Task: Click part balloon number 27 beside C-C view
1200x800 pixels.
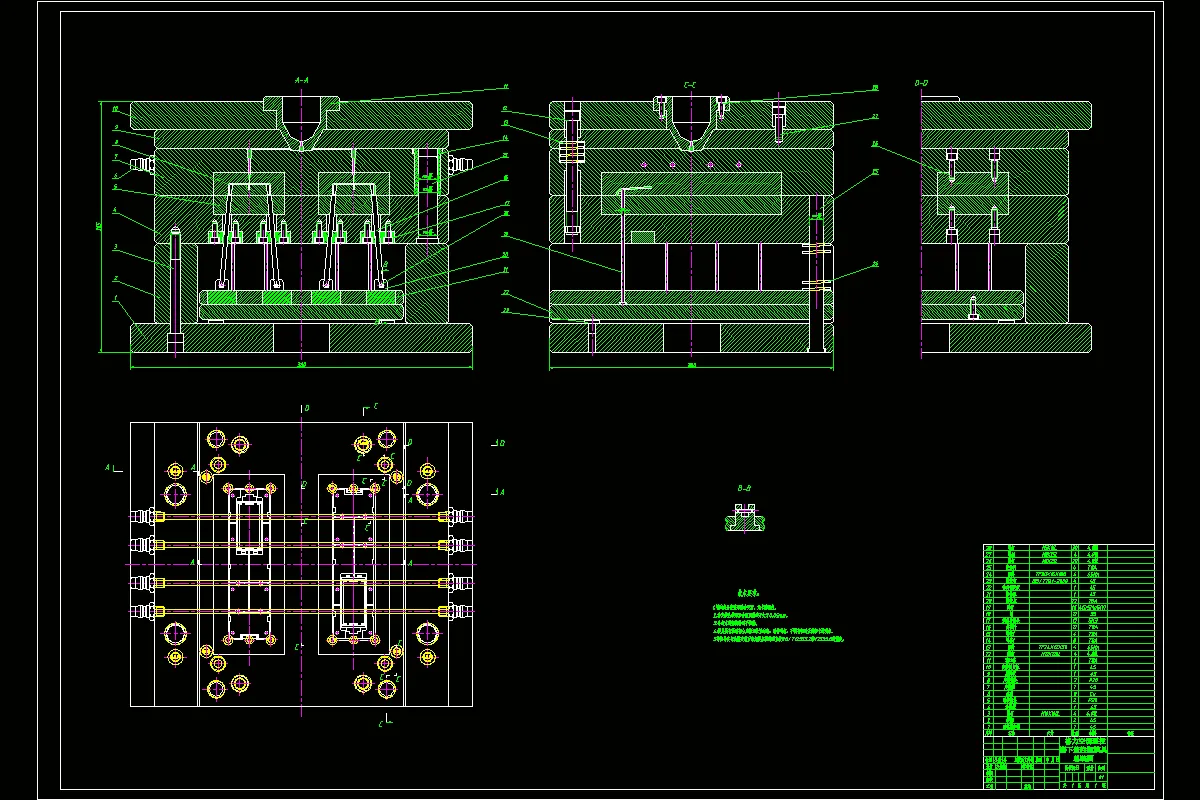Action: [875, 116]
